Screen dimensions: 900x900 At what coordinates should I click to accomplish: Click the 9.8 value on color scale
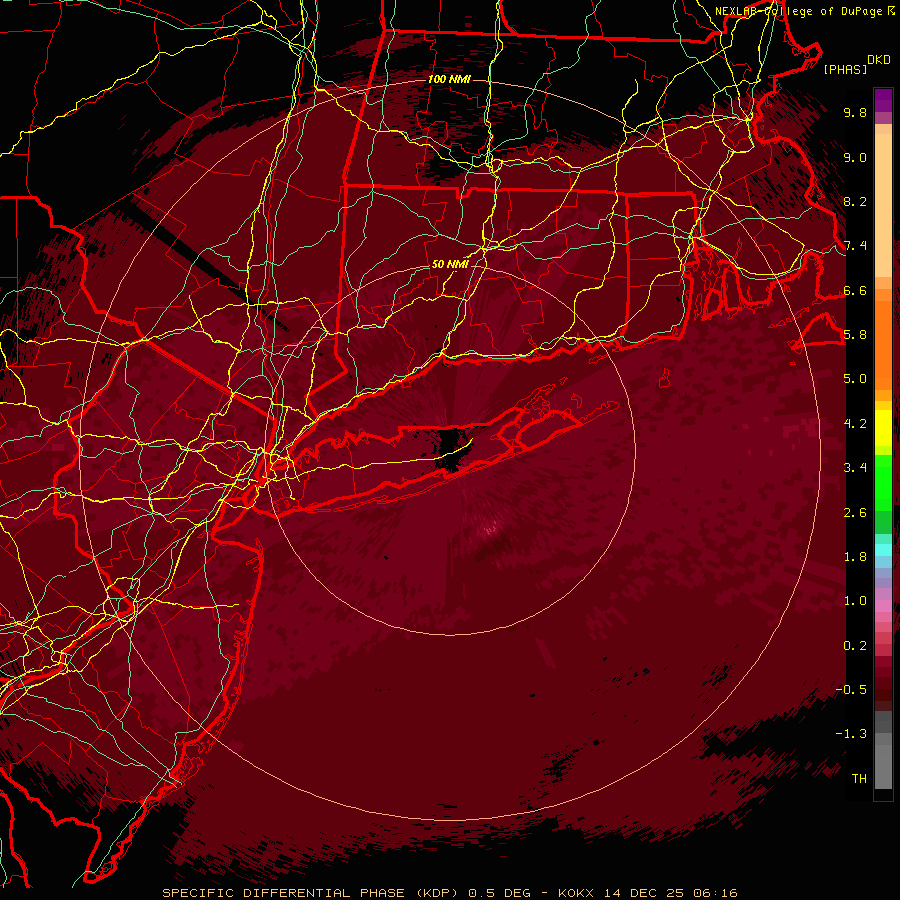pos(855,112)
